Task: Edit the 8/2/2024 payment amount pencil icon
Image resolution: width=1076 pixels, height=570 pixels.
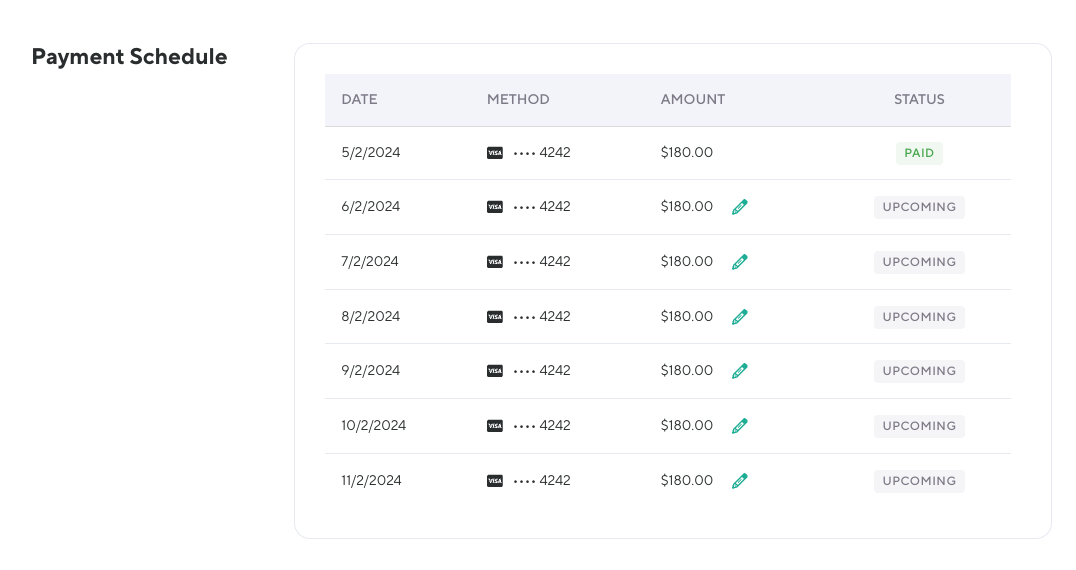Action: point(739,317)
